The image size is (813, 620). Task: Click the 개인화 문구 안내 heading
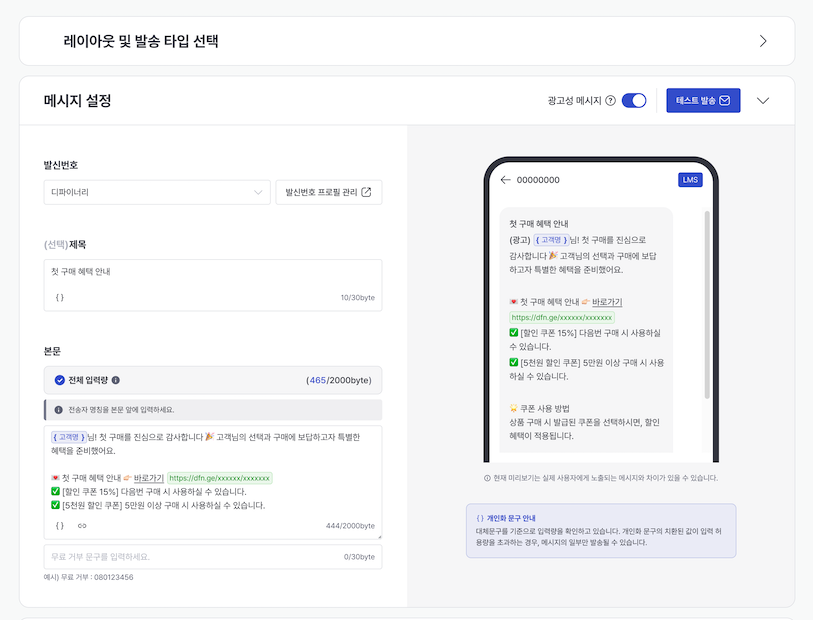(511, 518)
